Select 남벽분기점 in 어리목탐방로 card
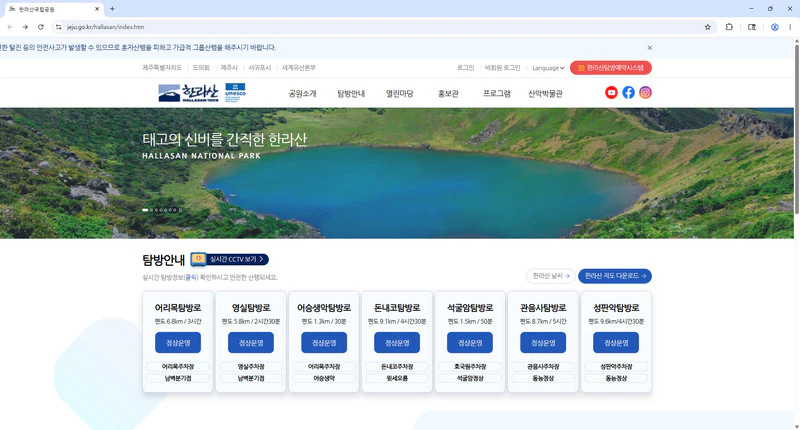The width and height of the screenshot is (800, 430). coord(178,378)
